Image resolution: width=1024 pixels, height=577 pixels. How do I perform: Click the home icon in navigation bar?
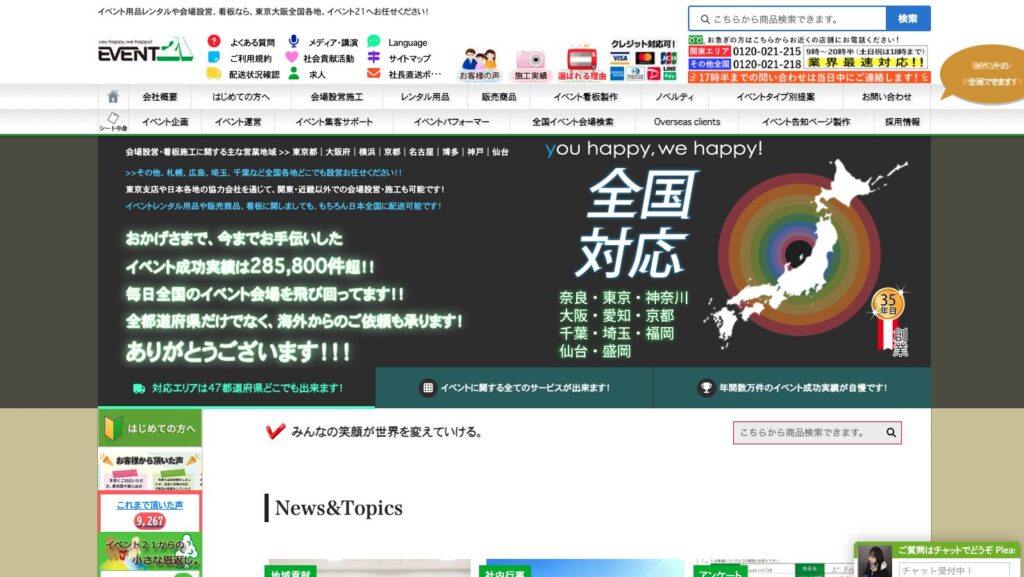(x=113, y=97)
